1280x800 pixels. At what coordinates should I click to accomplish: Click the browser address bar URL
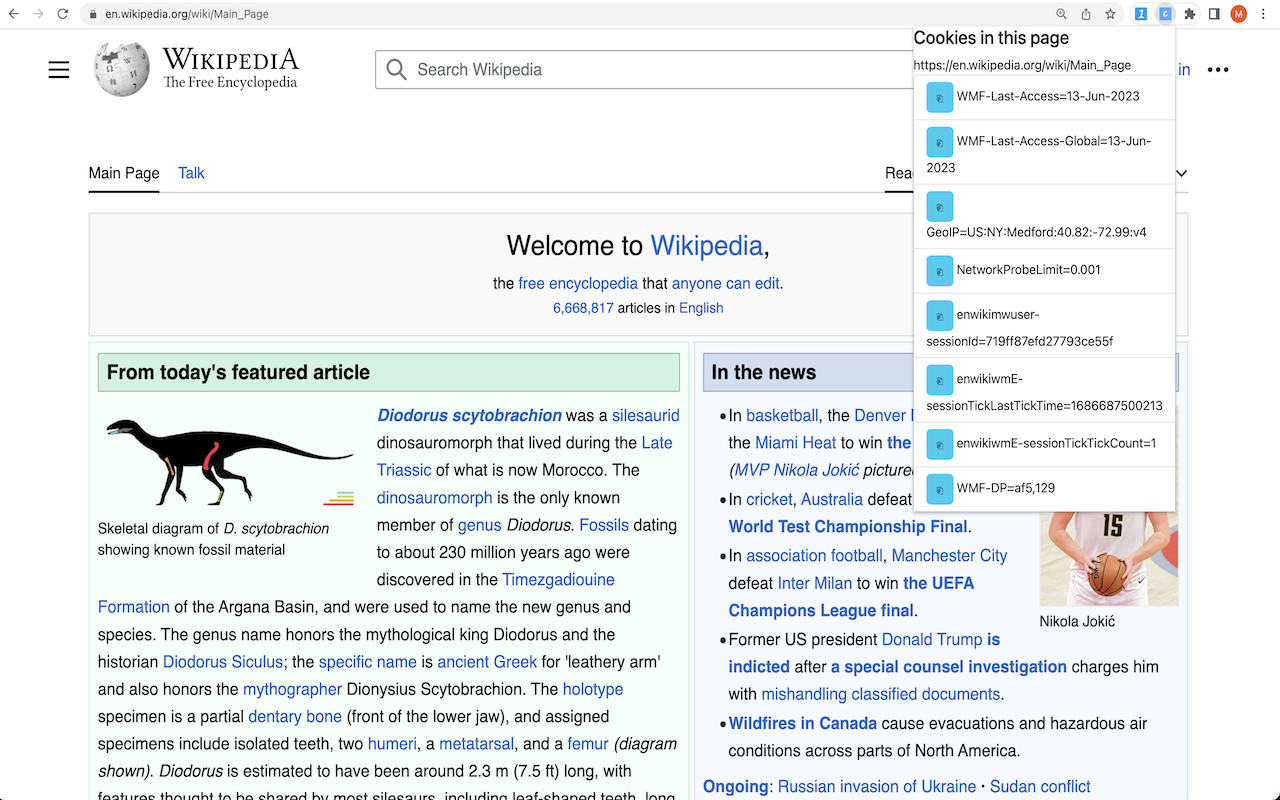(x=186, y=14)
